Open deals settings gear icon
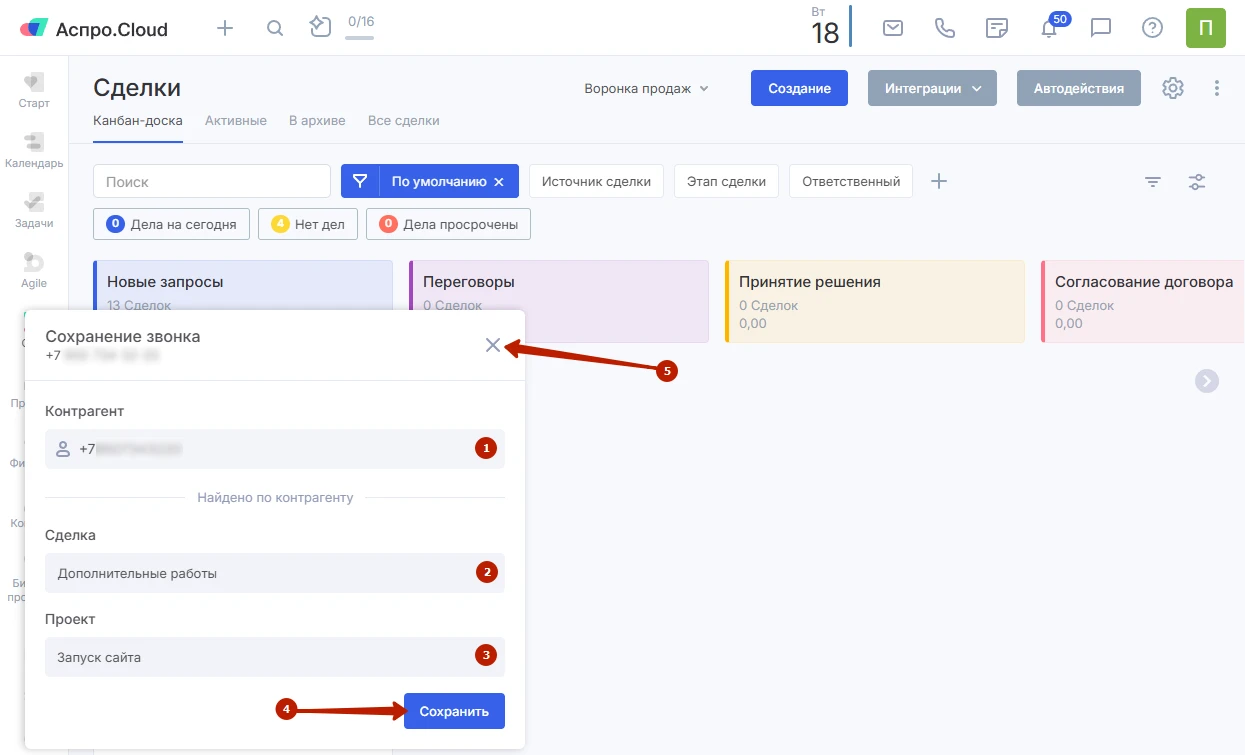Viewport: 1245px width, 755px height. 1173,88
